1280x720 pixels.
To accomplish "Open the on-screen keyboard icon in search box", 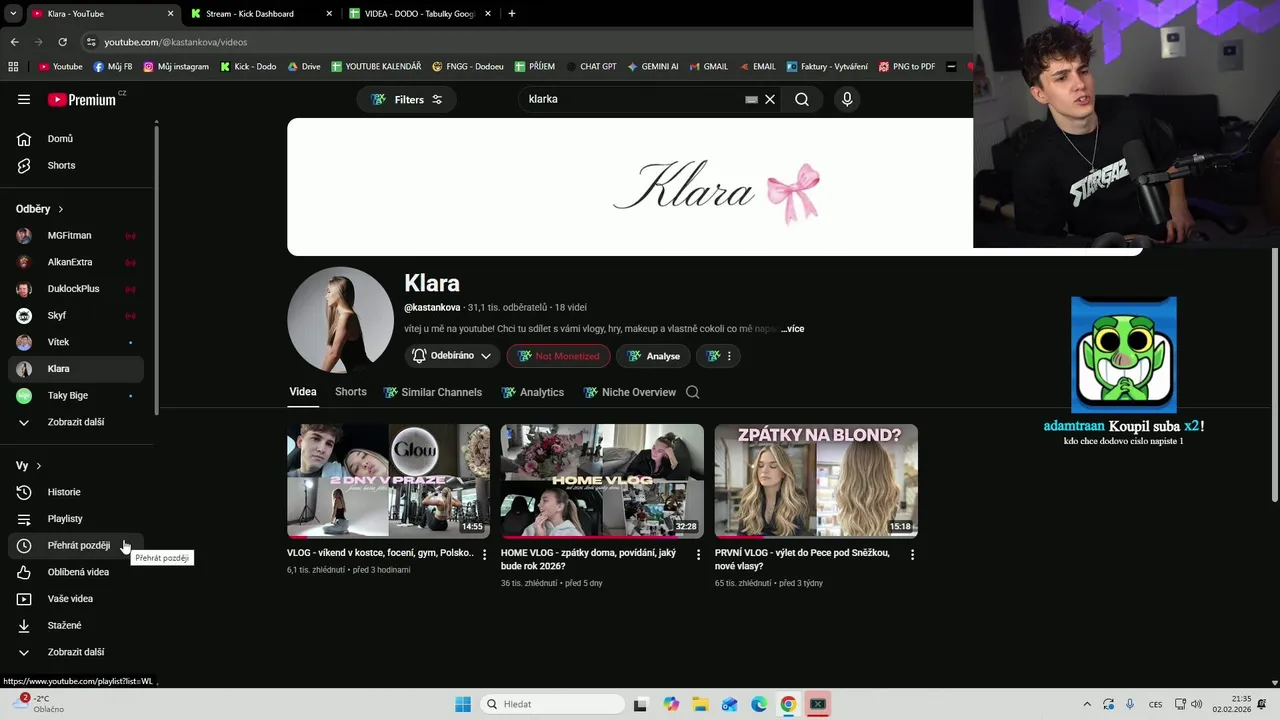I will pyautogui.click(x=751, y=100).
